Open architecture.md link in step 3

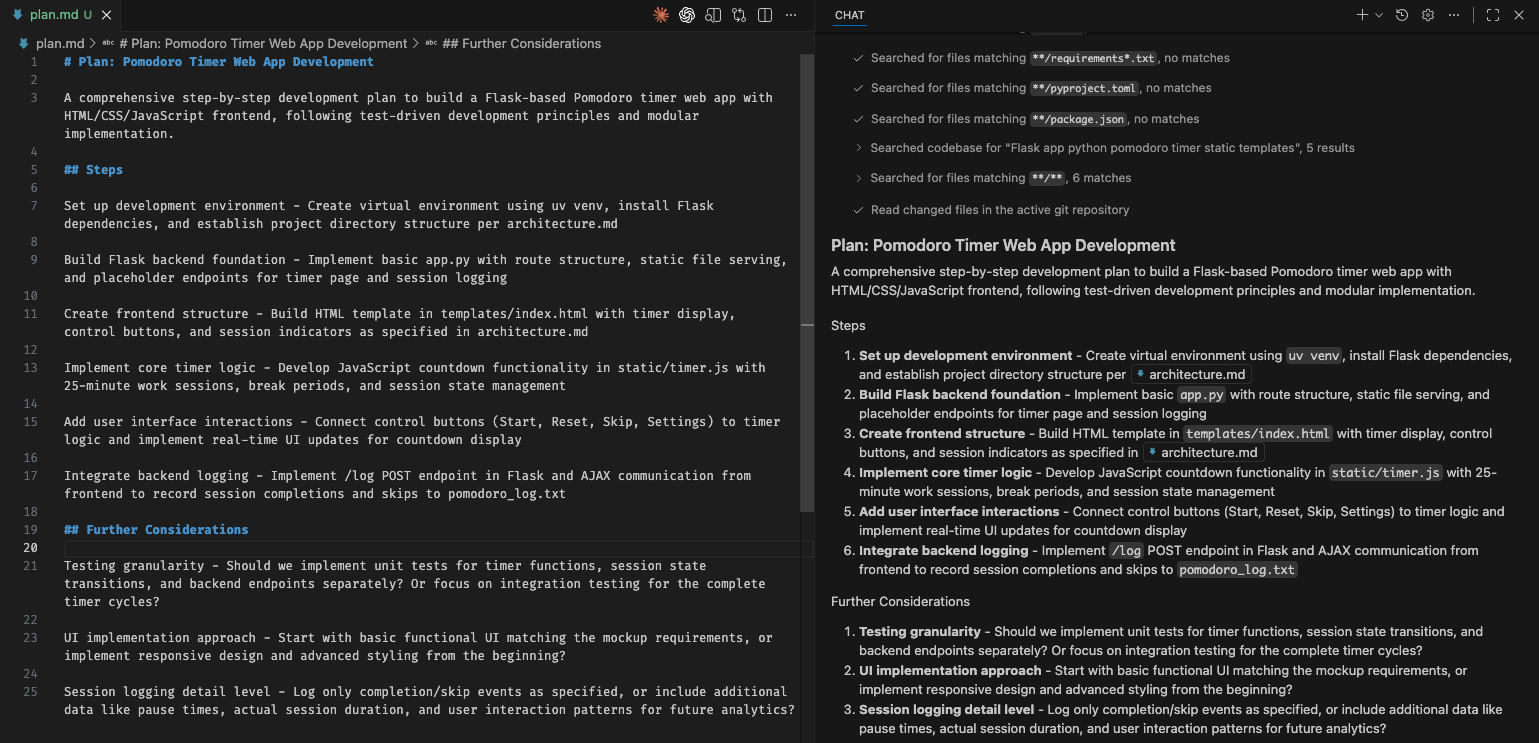tap(1201, 453)
